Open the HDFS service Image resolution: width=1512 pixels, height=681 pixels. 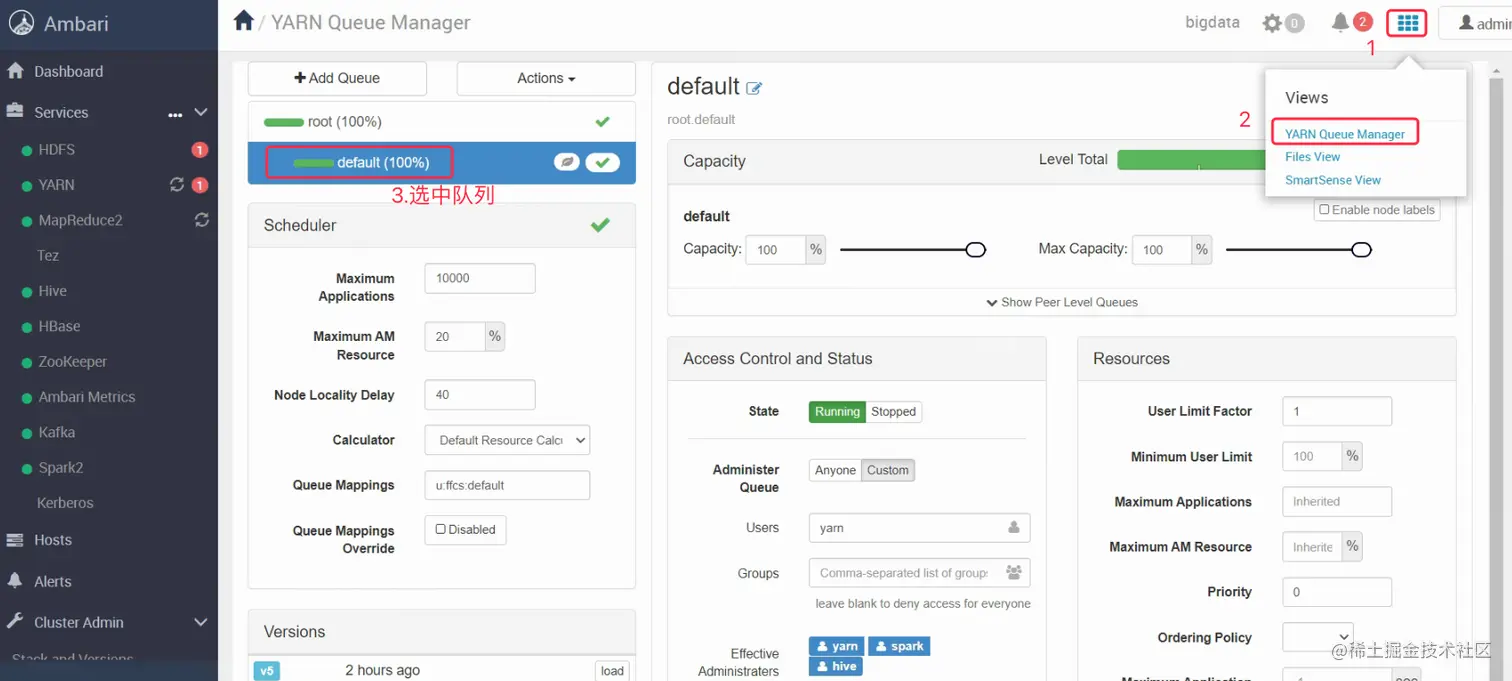[57, 149]
